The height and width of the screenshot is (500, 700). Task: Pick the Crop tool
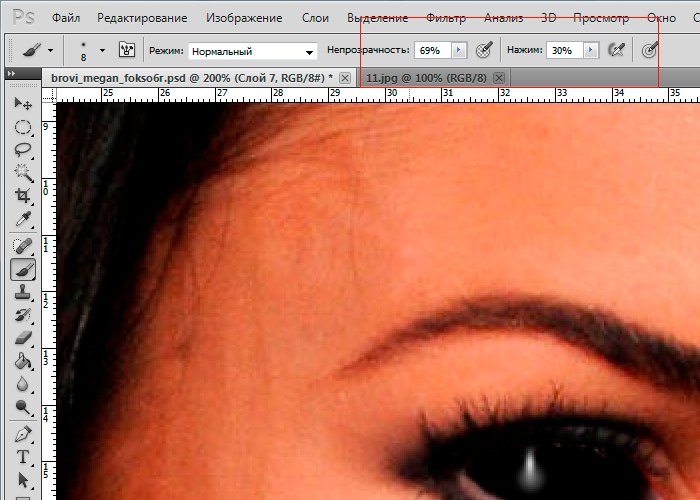tap(22, 196)
